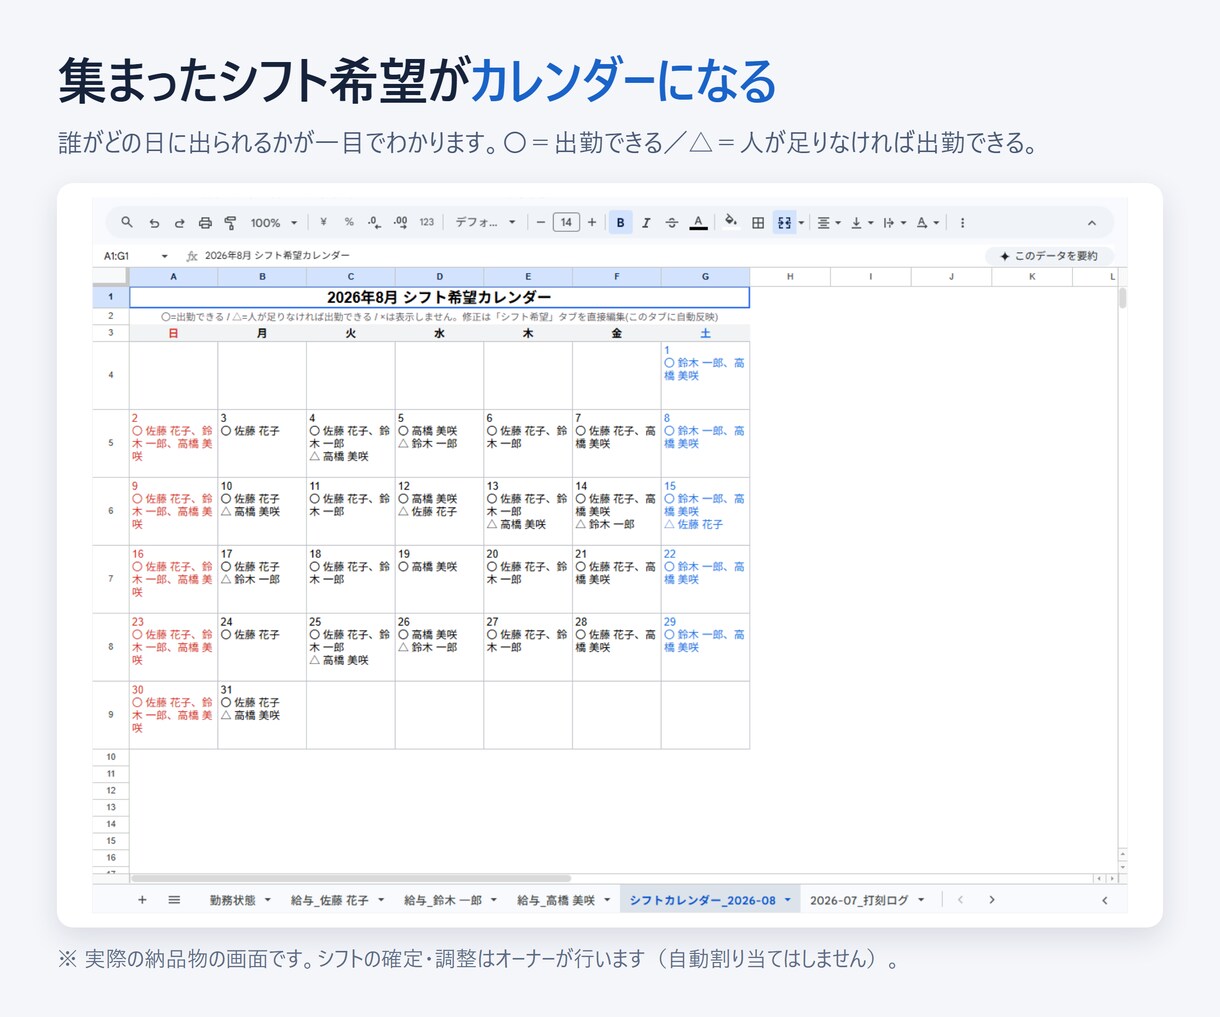The image size is (1220, 1017).
Task: Switch to the 2026-07_打刻ログ tab
Action: coord(866,900)
